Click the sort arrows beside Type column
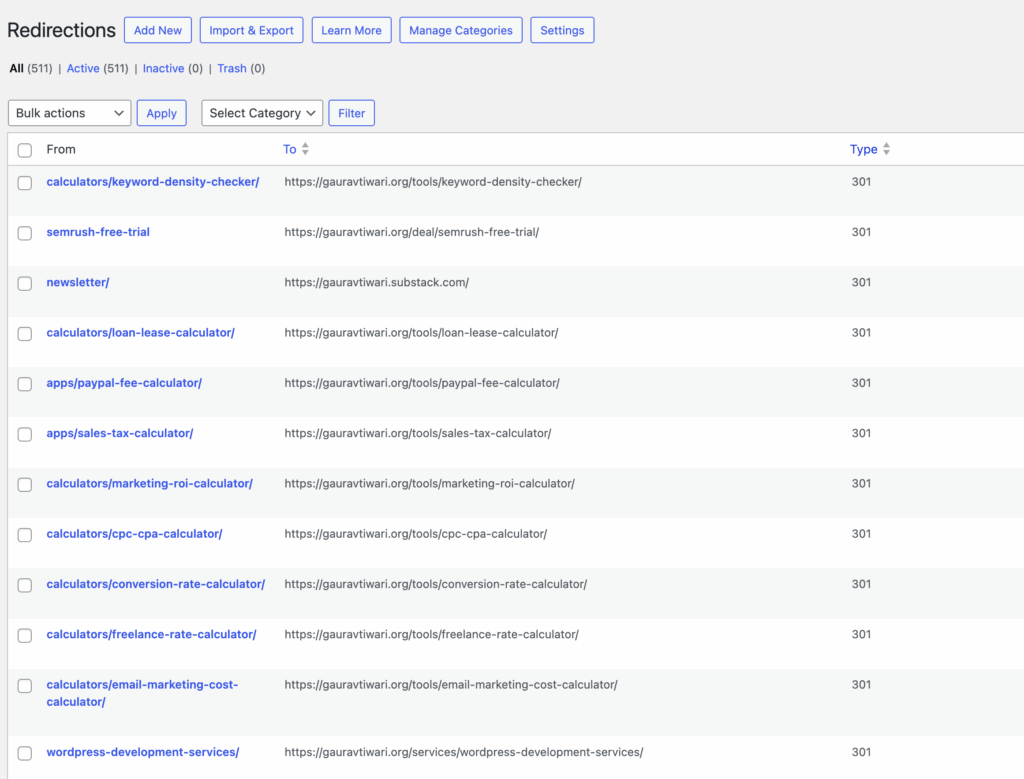The height and width of the screenshot is (779, 1024). pyautogui.click(x=886, y=149)
